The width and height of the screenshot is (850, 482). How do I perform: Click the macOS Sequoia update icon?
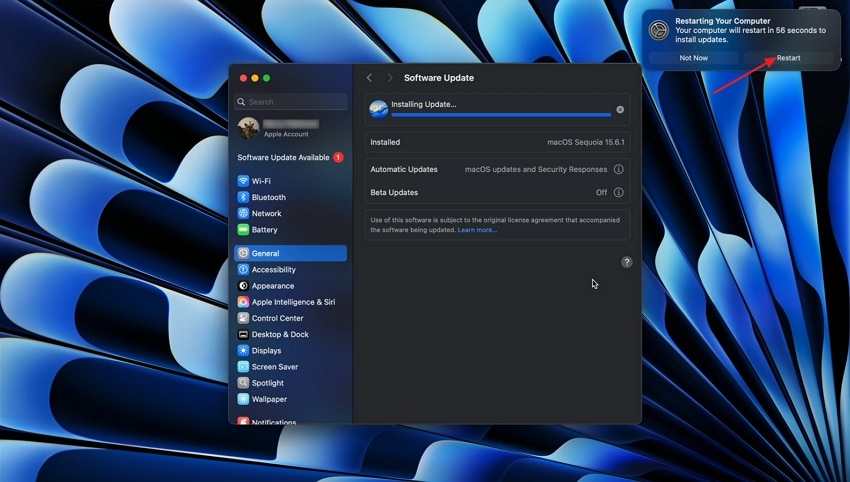[x=378, y=109]
